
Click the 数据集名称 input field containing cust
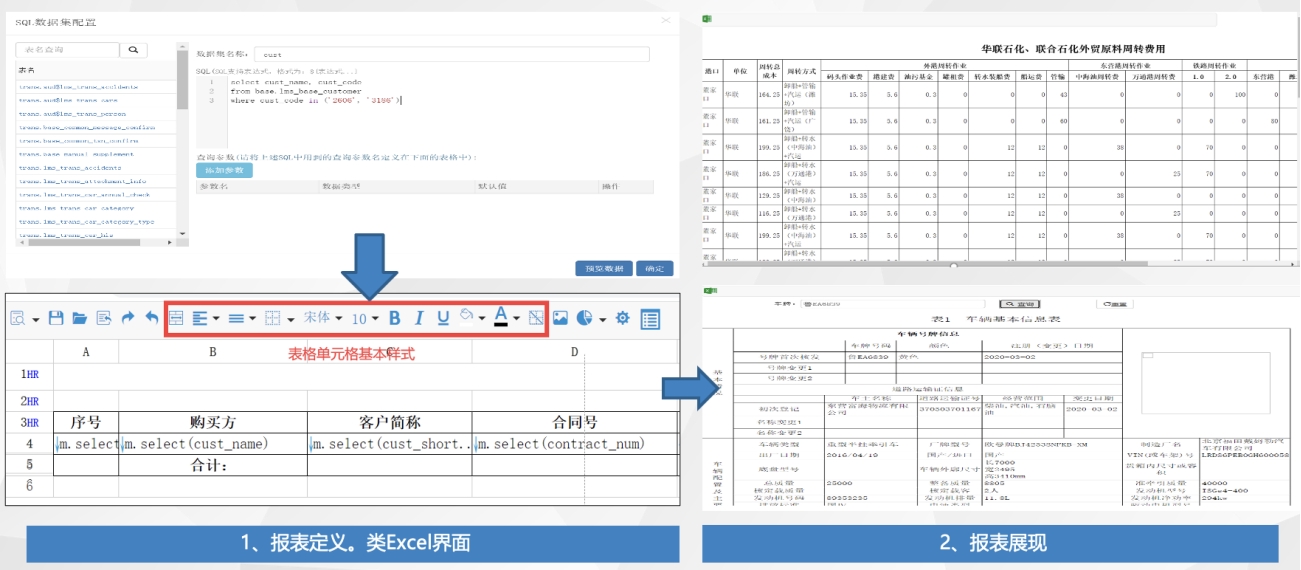pyautogui.click(x=451, y=54)
